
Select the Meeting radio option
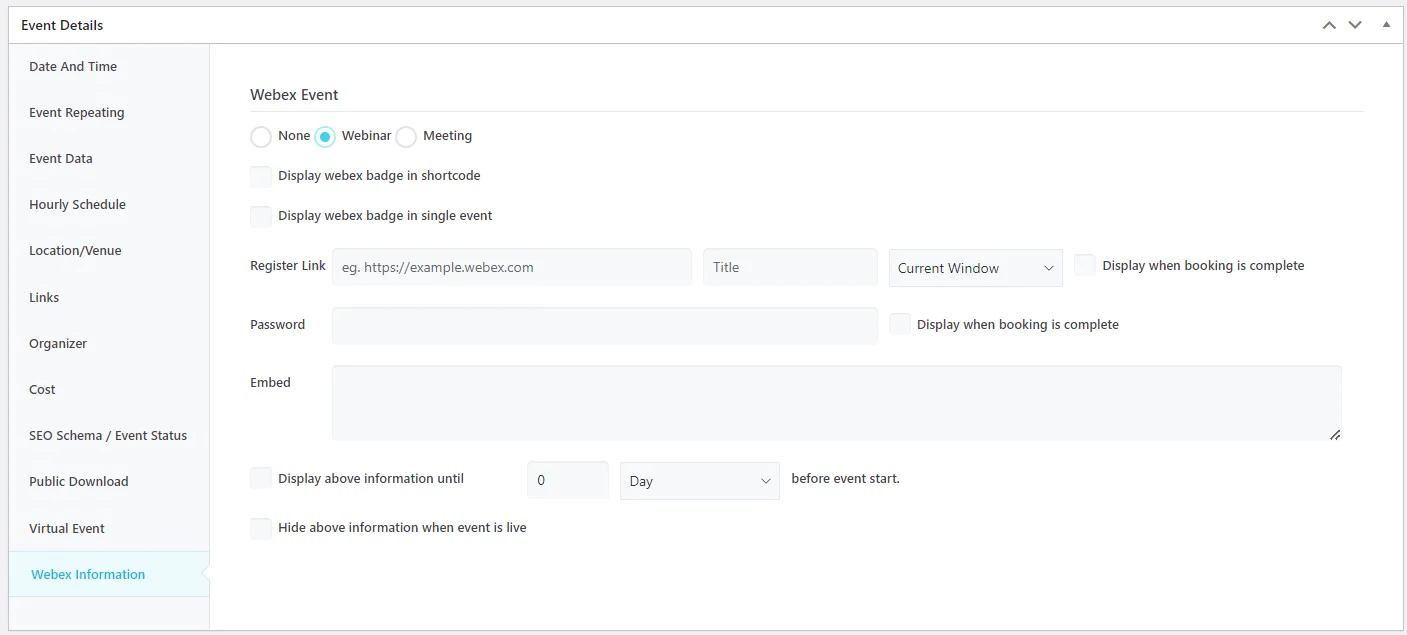406,136
